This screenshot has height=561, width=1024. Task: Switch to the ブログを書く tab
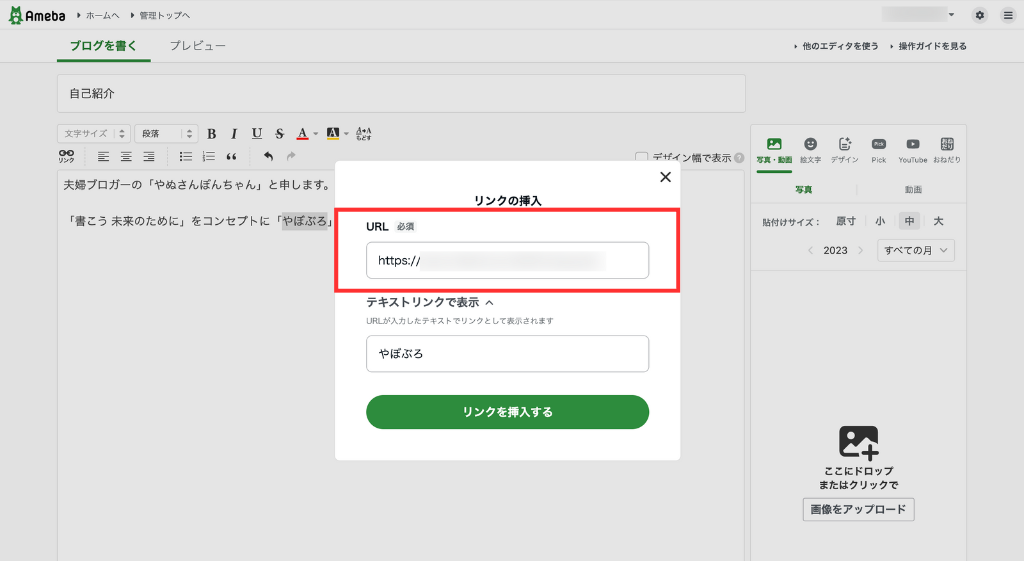click(x=104, y=46)
